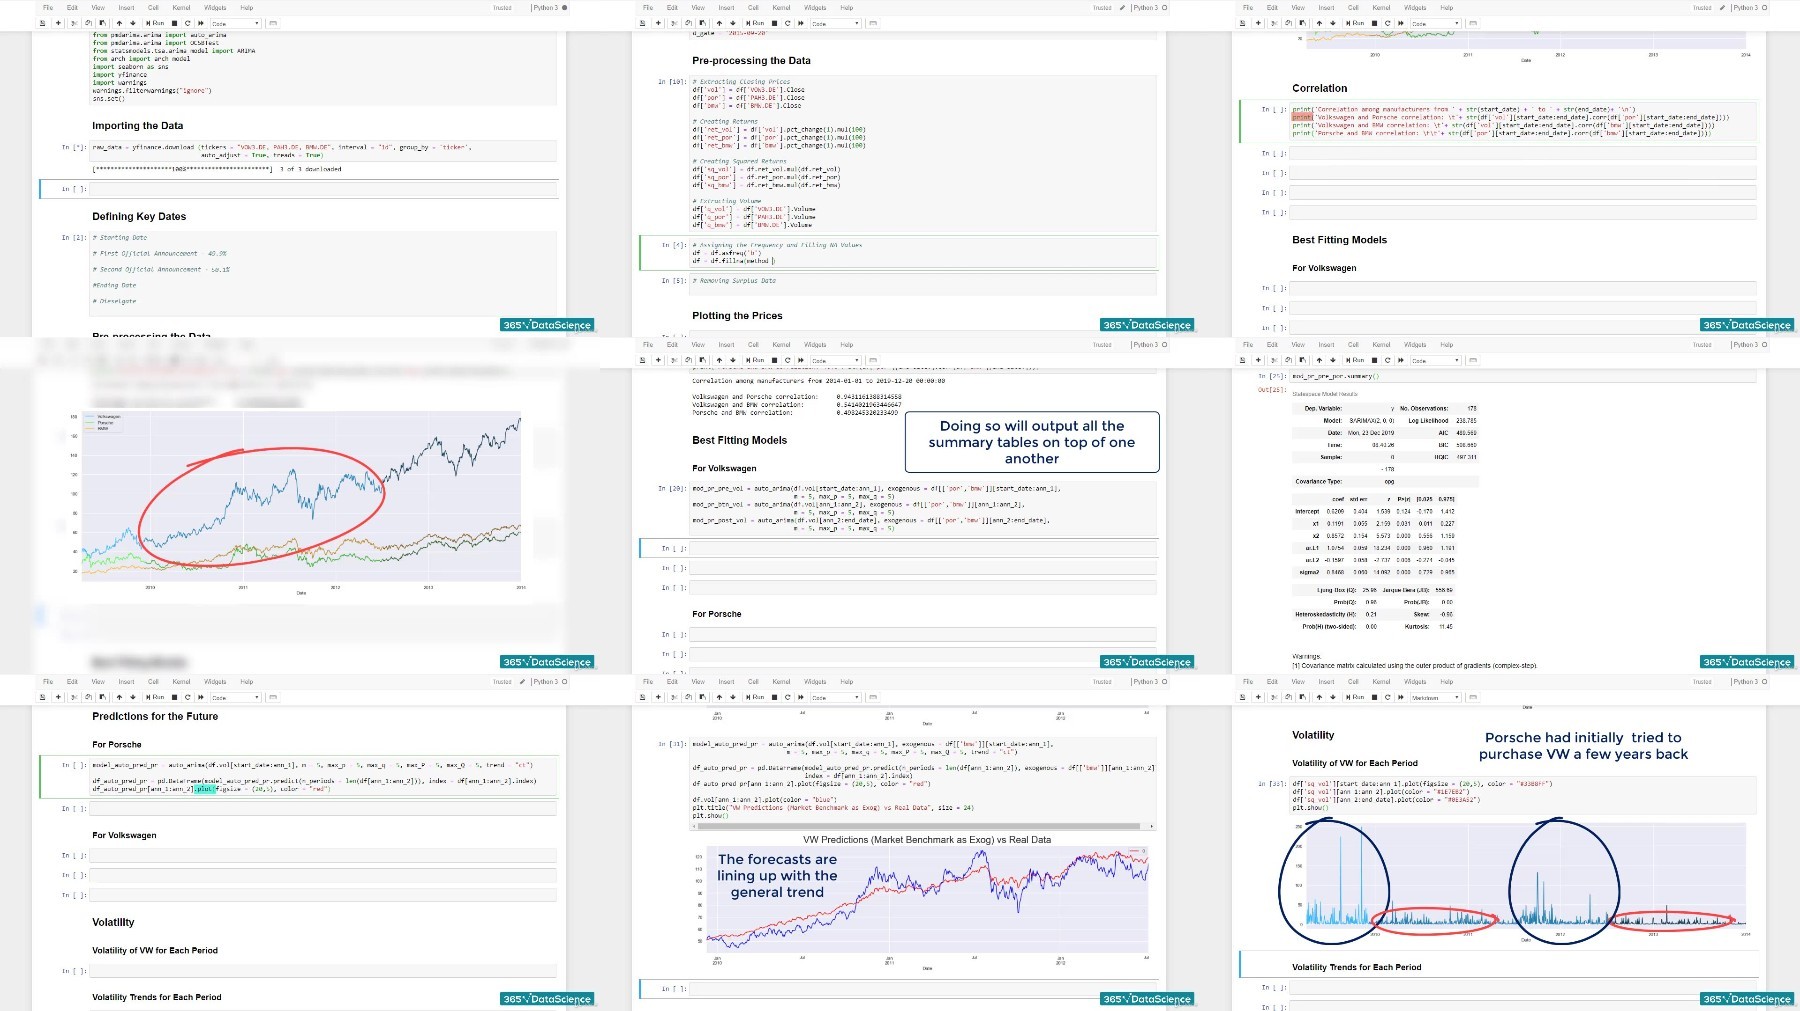Image resolution: width=1800 pixels, height=1011 pixels.
Task: Move cell up in the Best Fitting Models notebook
Action: [x=719, y=360]
